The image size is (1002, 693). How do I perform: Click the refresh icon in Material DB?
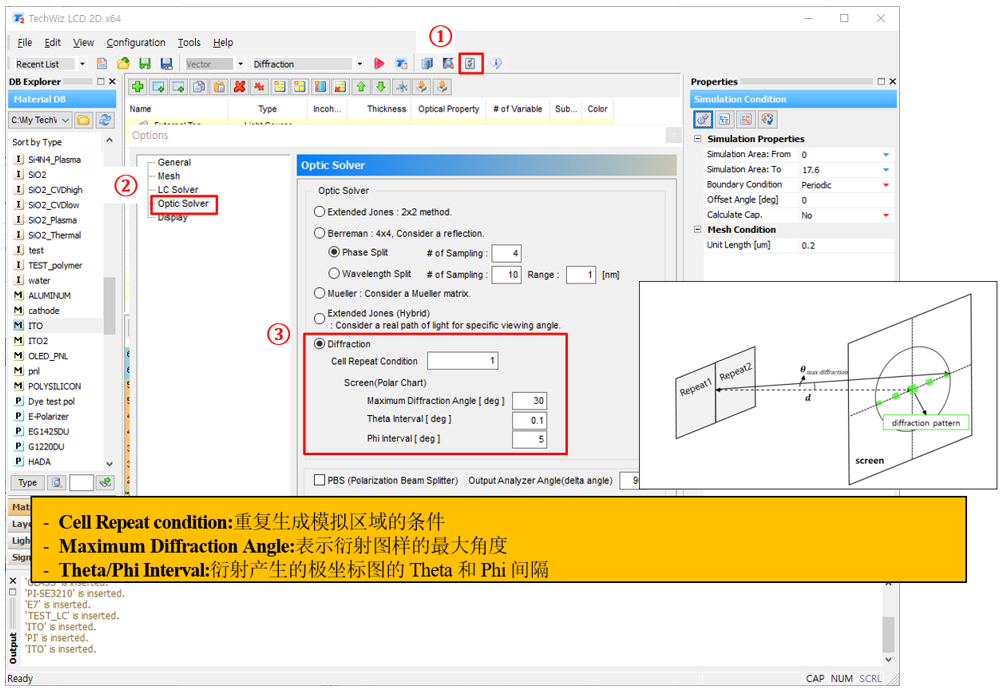click(x=105, y=120)
